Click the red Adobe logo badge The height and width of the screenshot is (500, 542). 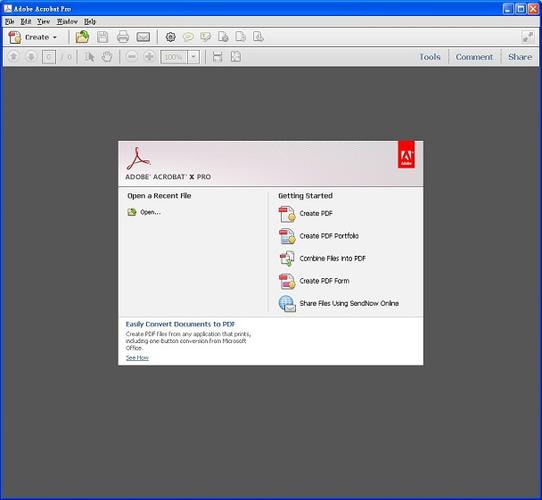(406, 154)
